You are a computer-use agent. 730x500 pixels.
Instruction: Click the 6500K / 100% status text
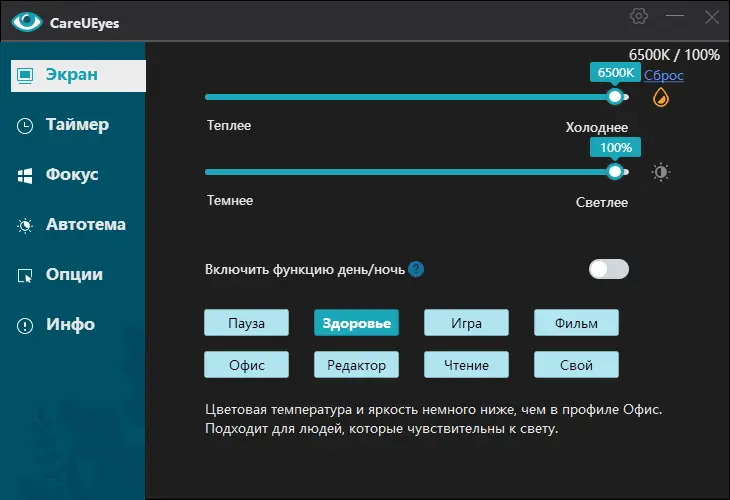pyautogui.click(x=674, y=55)
